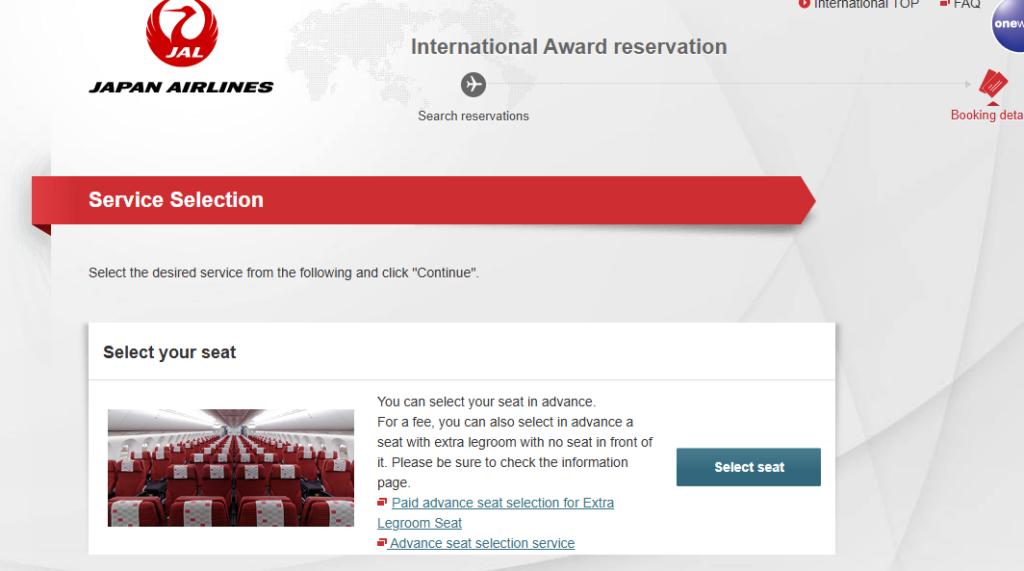
Task: Click the Service Selection heading
Action: [176, 200]
